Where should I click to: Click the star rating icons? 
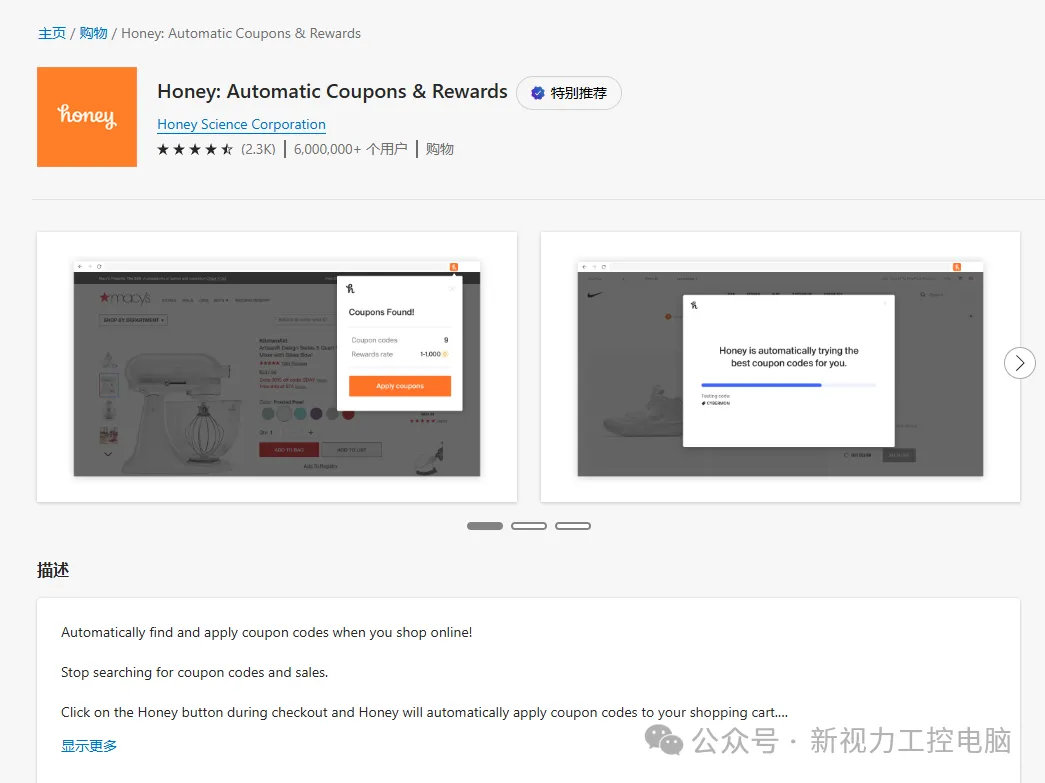[195, 149]
